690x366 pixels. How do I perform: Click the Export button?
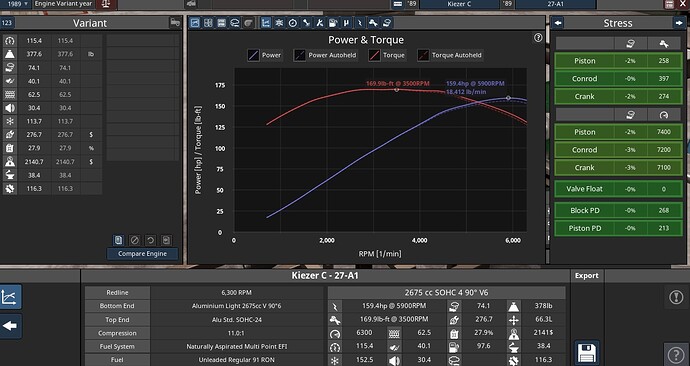coord(587,276)
